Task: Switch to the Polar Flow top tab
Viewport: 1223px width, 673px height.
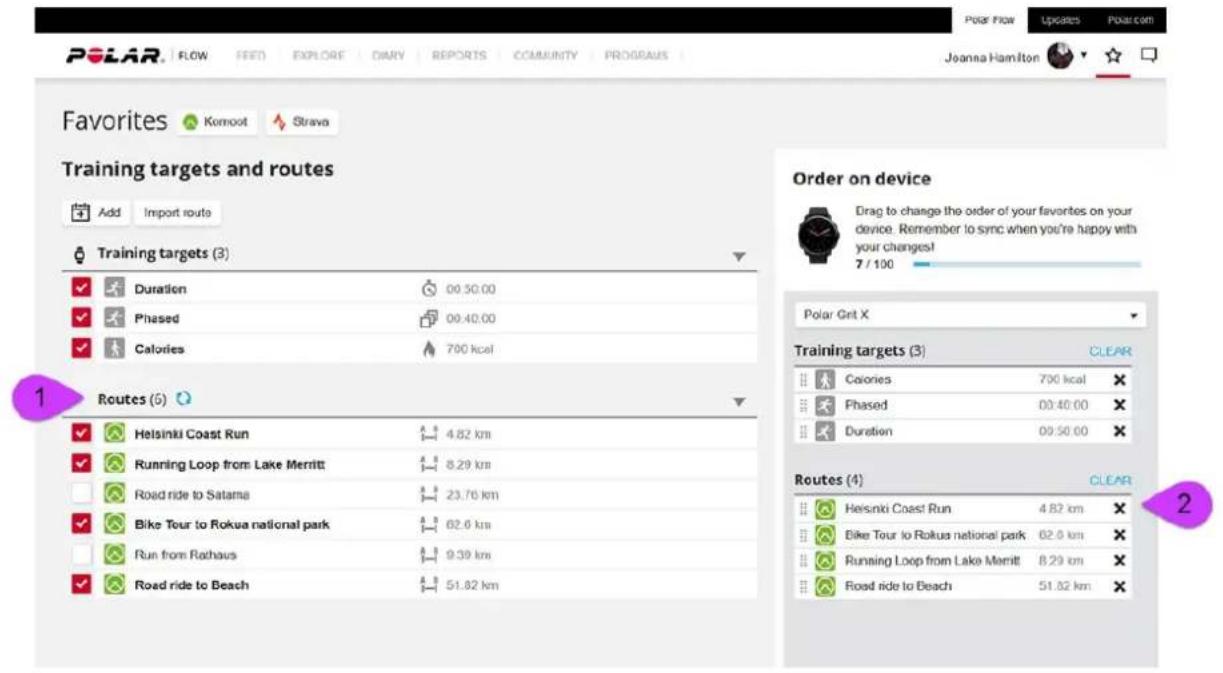Action: (989, 20)
